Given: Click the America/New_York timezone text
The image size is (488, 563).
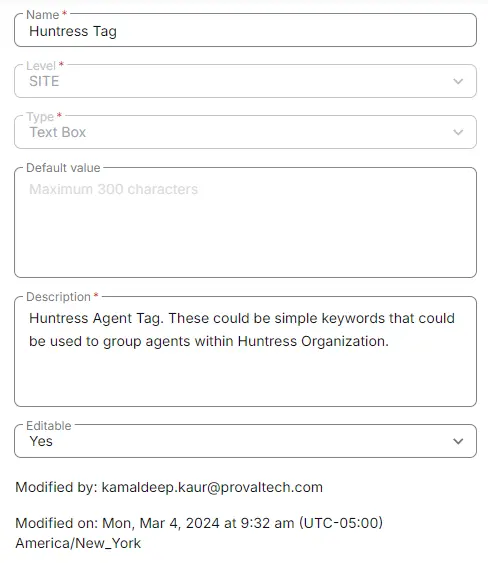Looking at the screenshot, I should 78,543.
